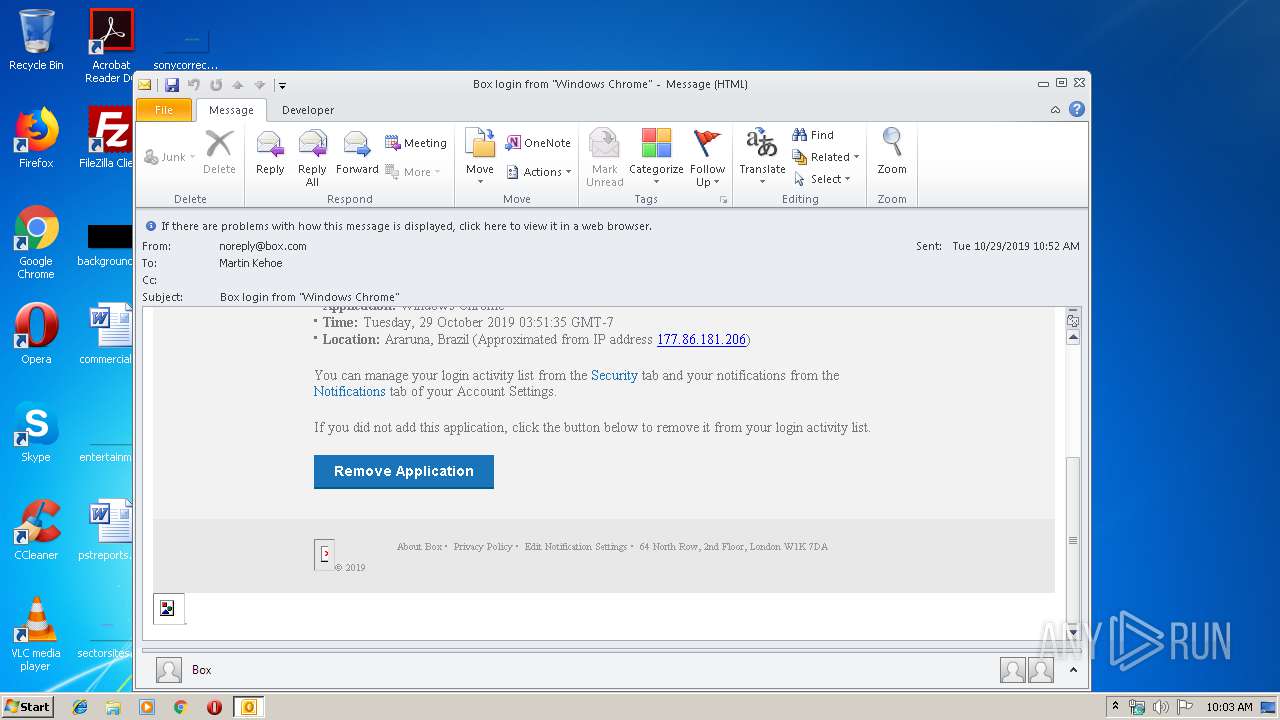Open the Select dropdown

822,179
